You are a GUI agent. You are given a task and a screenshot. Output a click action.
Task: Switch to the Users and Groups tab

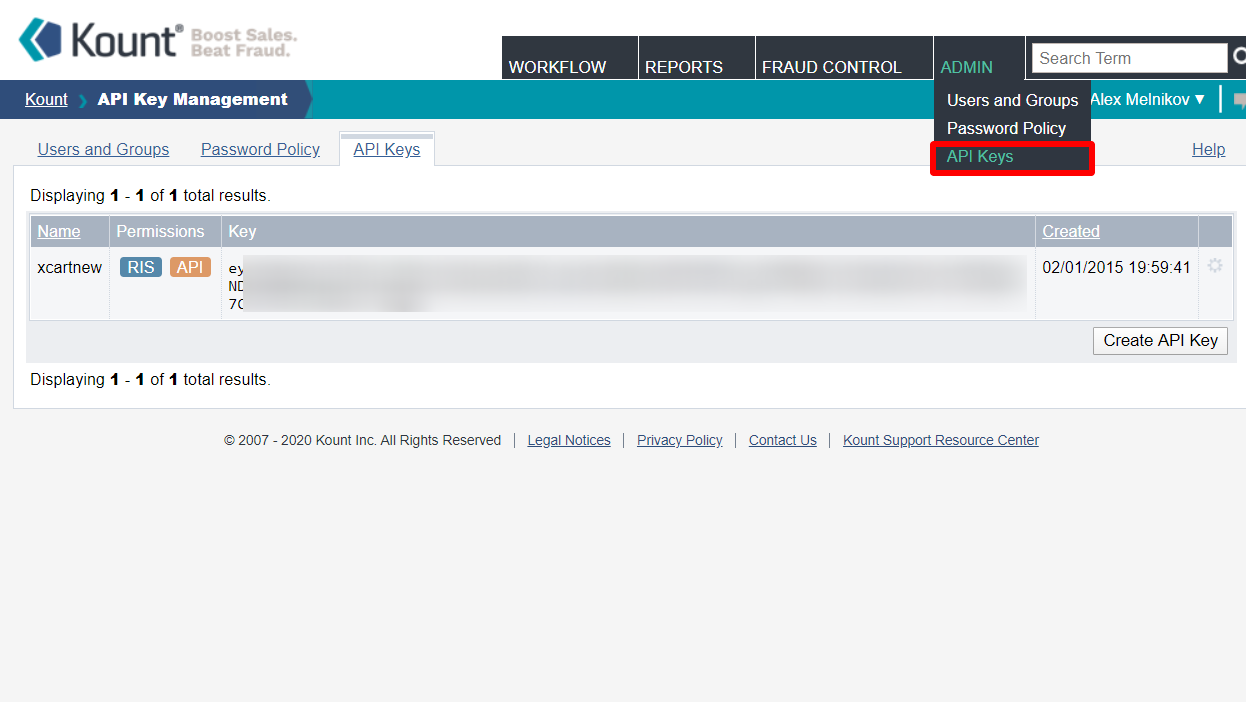tap(103, 150)
